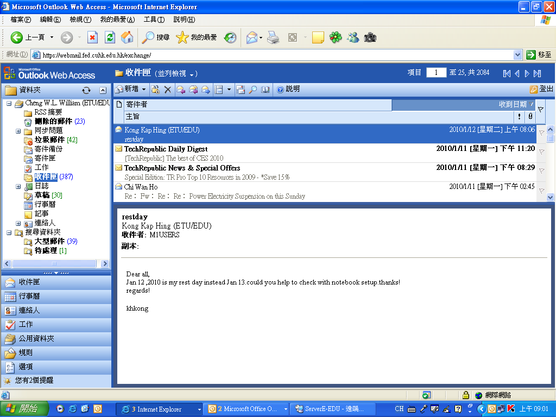
Task: Toggle flag on TechRepublic Daily Digest message
Action: coord(541,152)
